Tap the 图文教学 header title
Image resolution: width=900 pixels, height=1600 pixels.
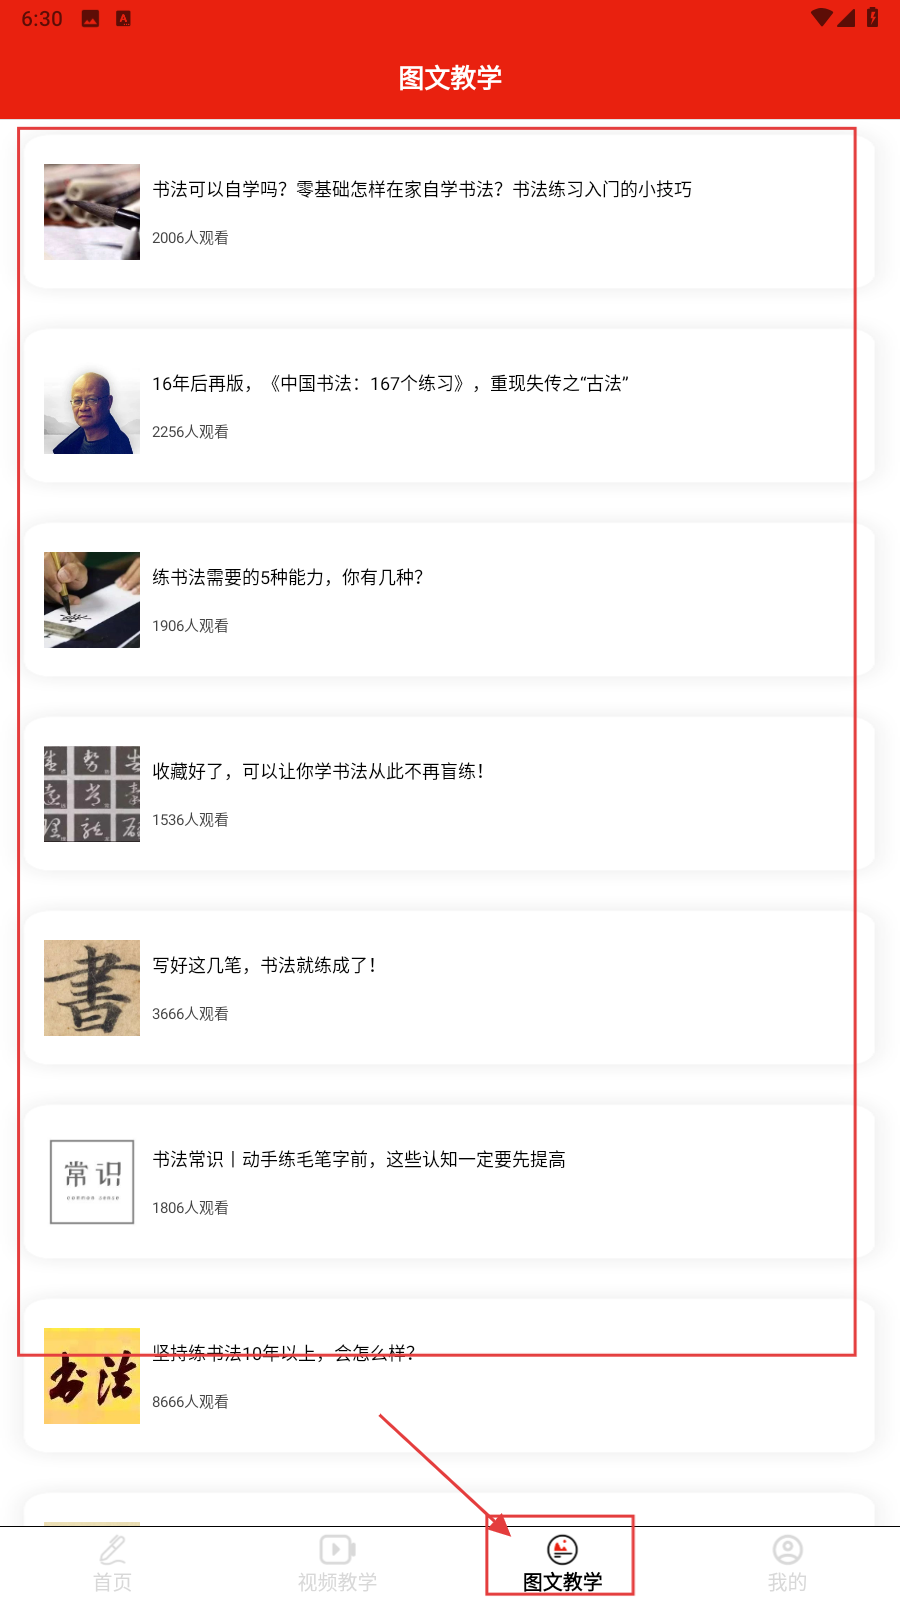[x=450, y=78]
